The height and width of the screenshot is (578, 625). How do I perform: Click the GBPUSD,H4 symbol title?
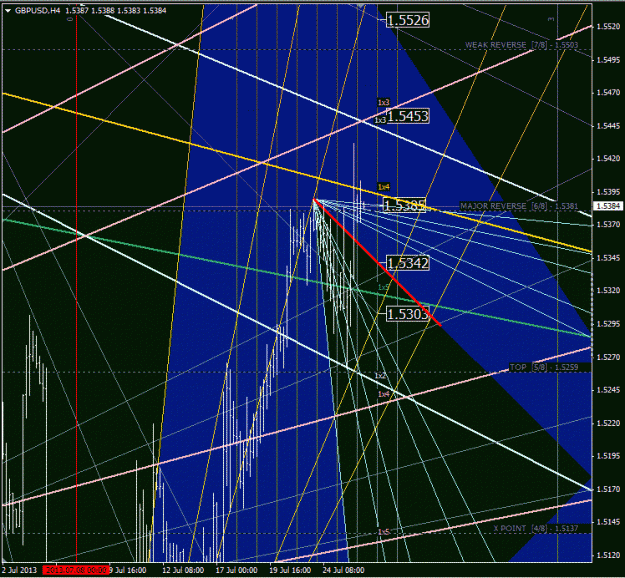[x=37, y=11]
